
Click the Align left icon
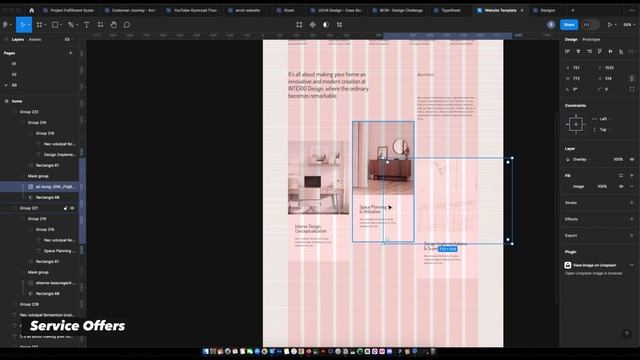tap(567, 51)
